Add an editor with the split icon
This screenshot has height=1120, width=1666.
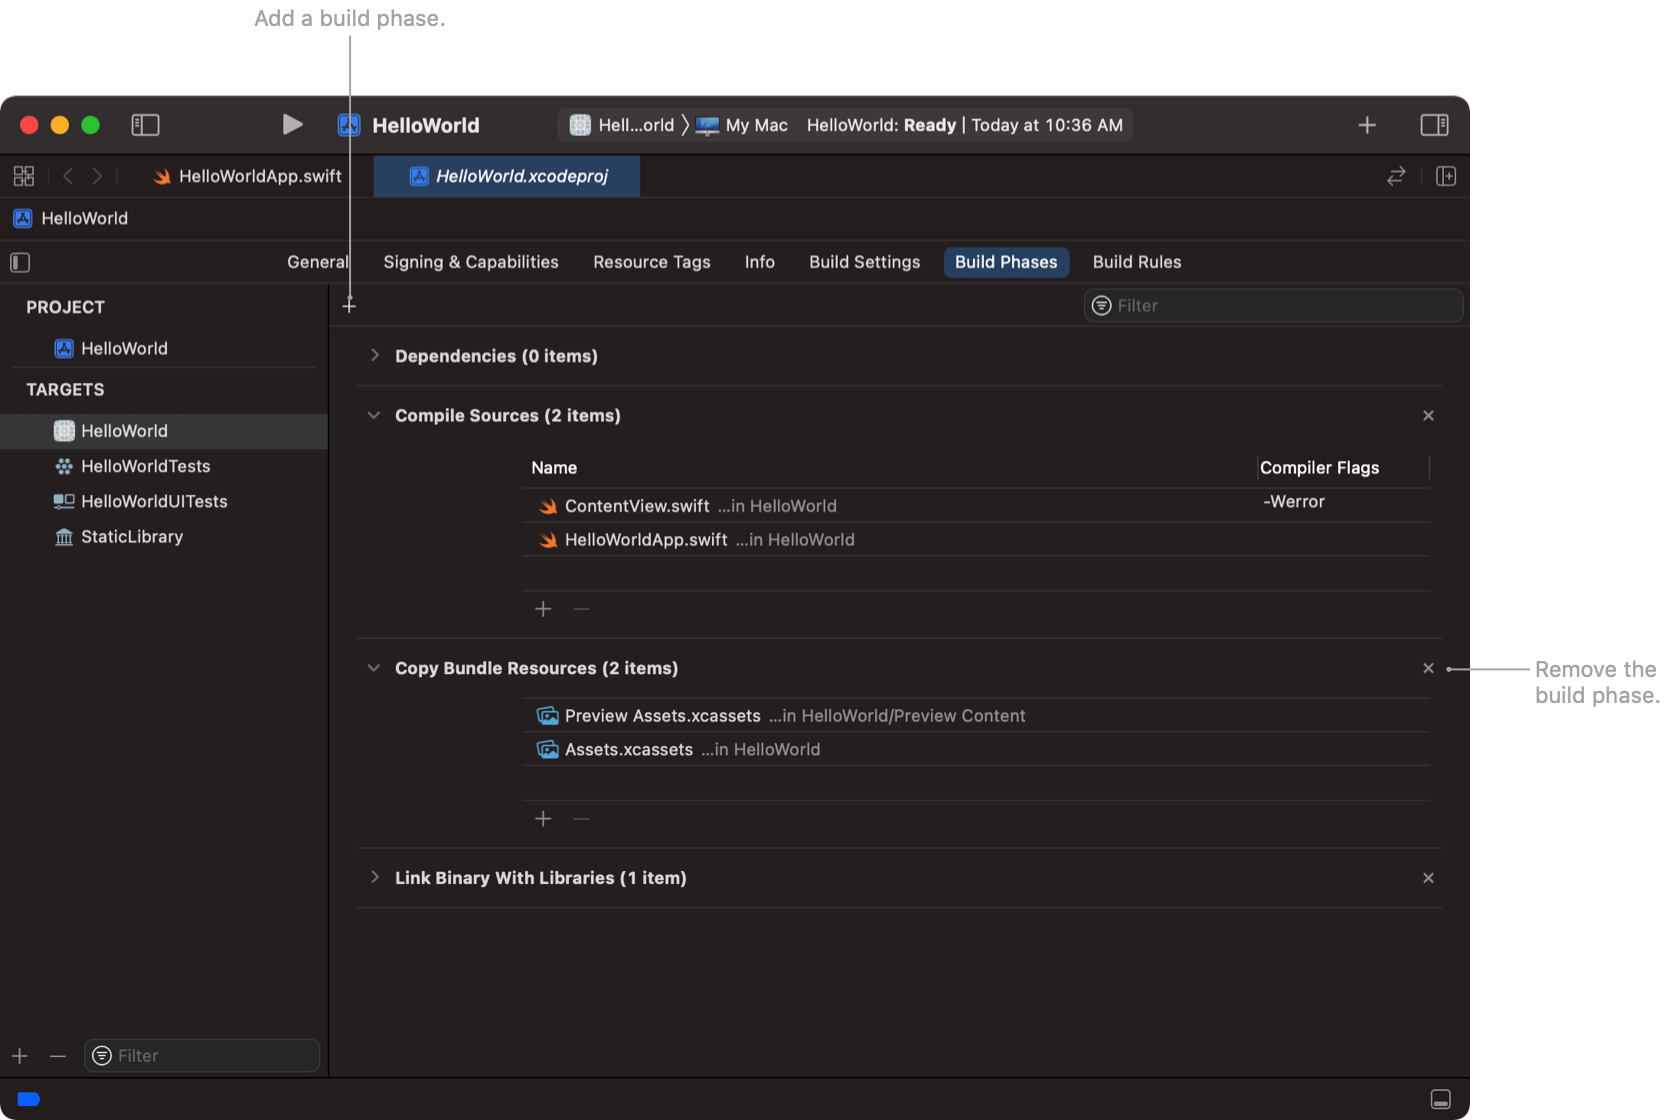click(1446, 176)
